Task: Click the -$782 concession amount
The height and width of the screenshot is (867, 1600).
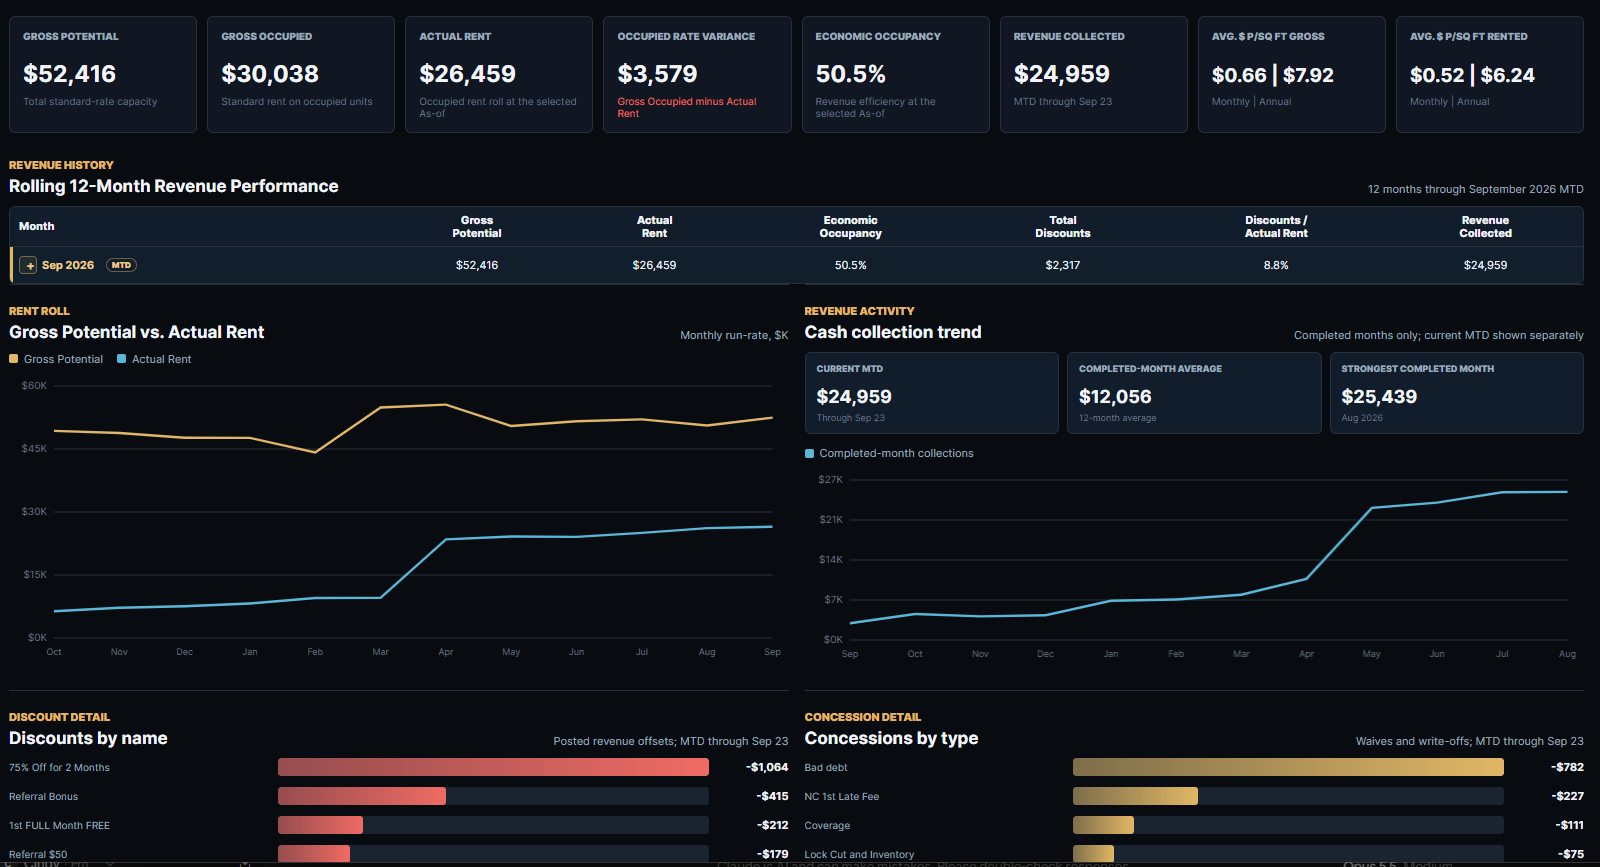Action: tap(1567, 767)
